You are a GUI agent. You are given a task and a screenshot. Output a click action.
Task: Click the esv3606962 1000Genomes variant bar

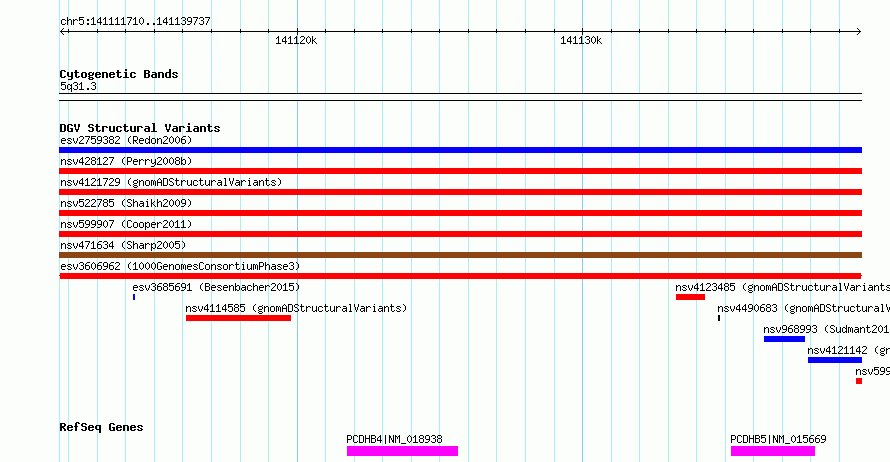460,276
